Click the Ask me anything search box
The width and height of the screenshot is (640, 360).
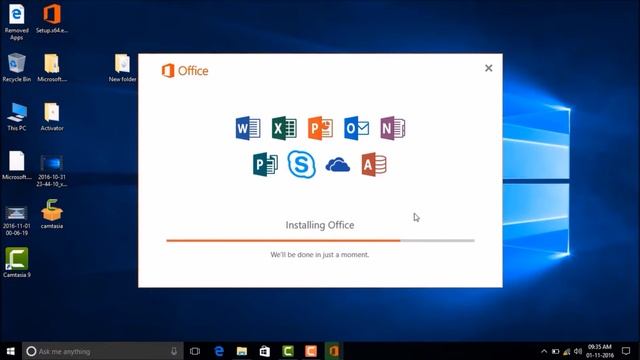(103, 351)
